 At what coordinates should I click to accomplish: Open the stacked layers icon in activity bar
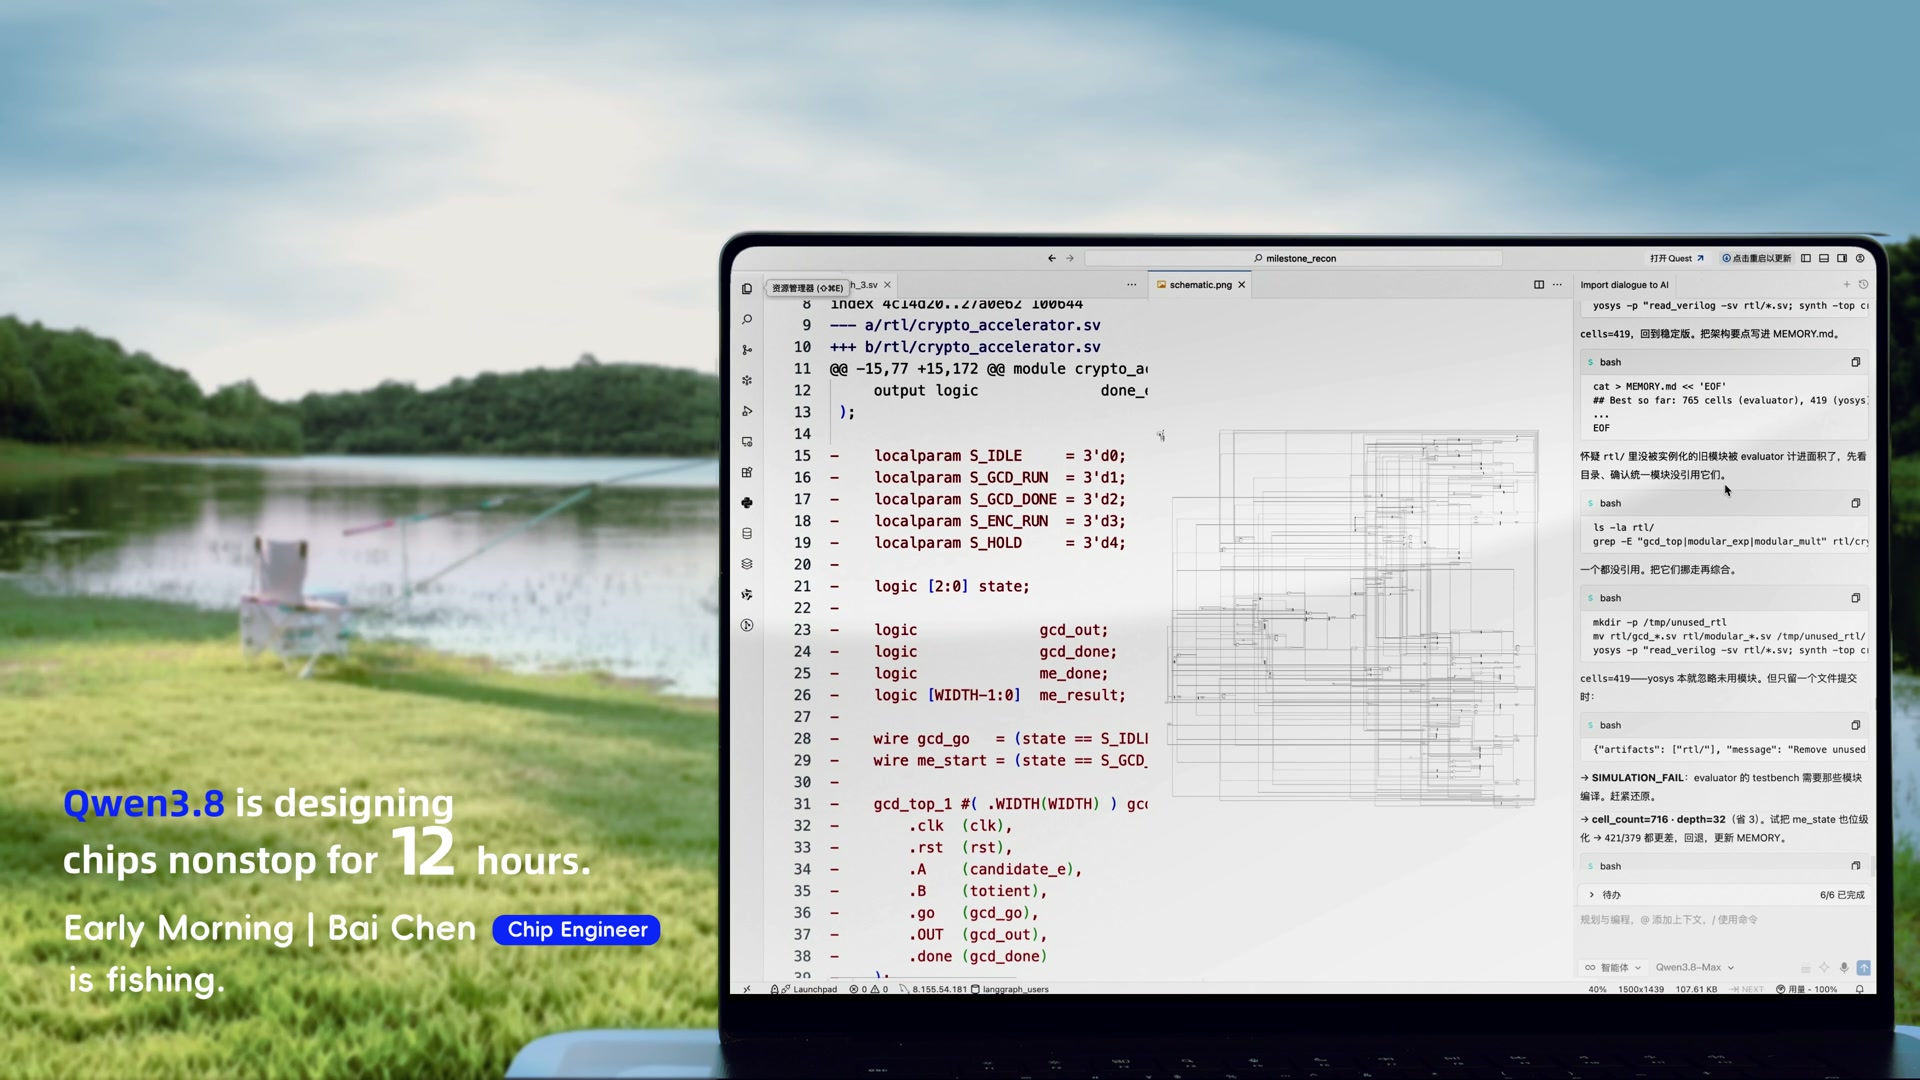747,564
